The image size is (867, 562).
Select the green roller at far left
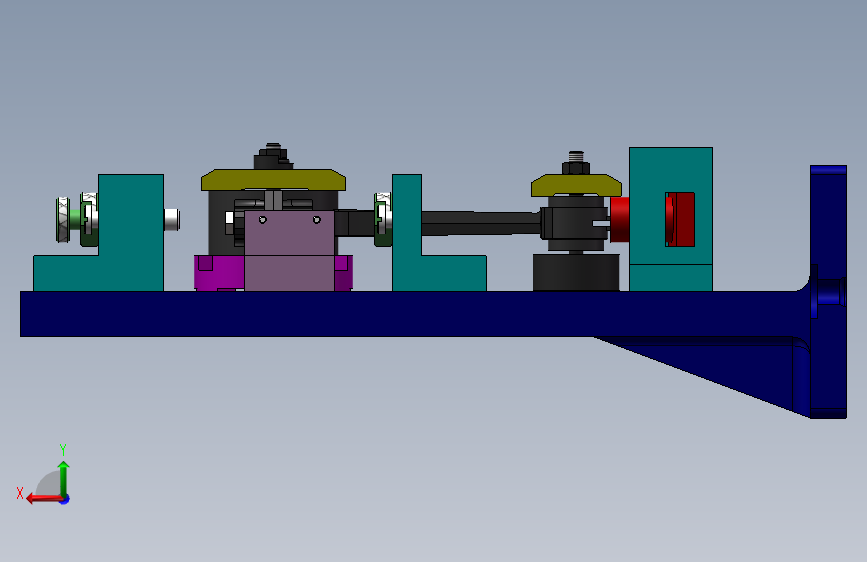coord(65,220)
